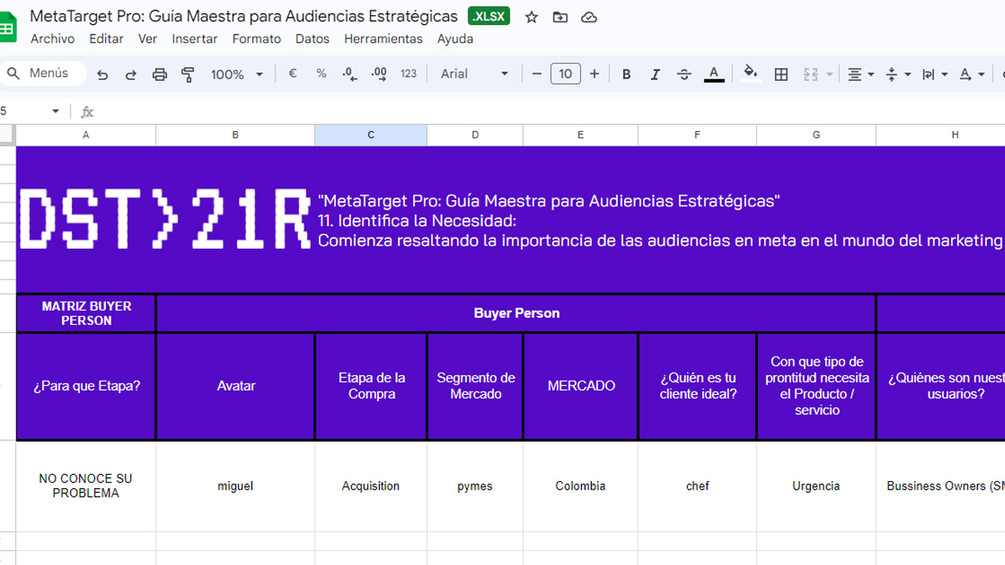Open more number formats (123)

coord(408,74)
